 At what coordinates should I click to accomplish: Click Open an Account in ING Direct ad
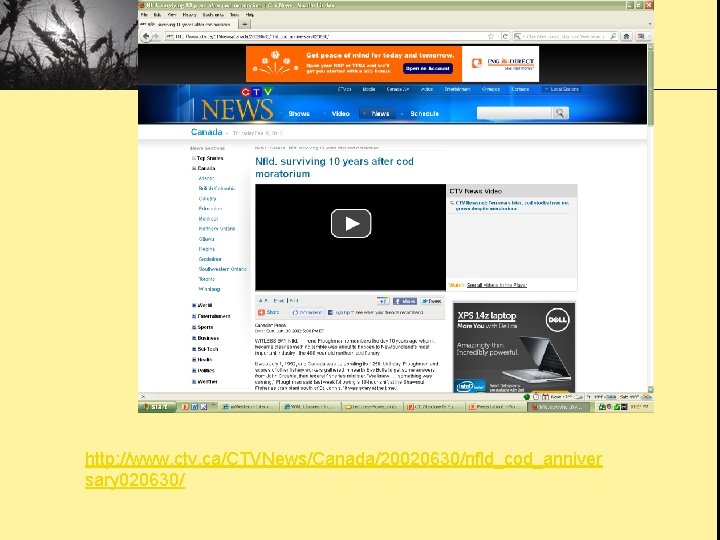tap(428, 68)
